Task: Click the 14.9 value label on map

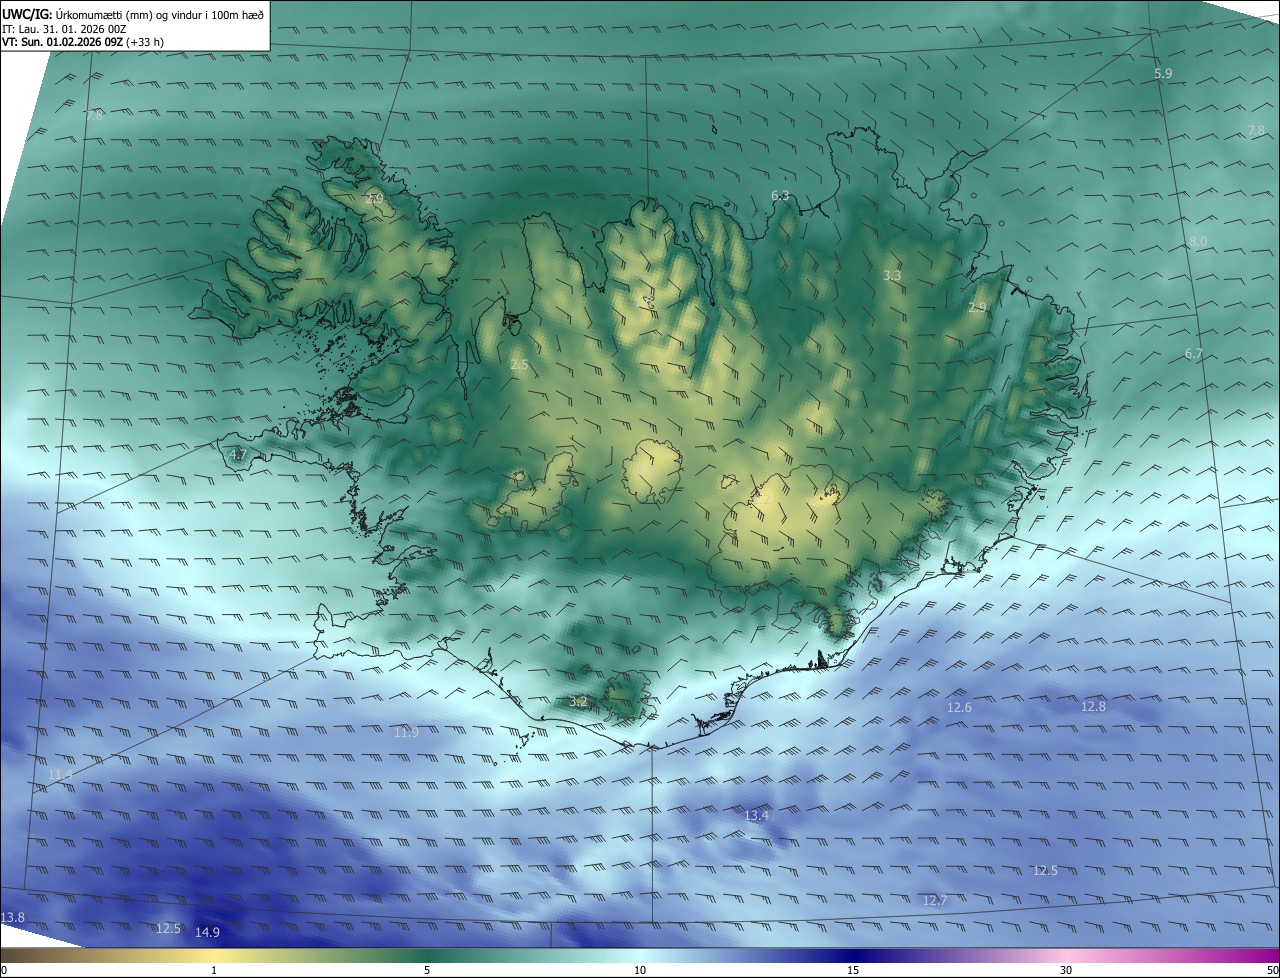Action: [207, 933]
